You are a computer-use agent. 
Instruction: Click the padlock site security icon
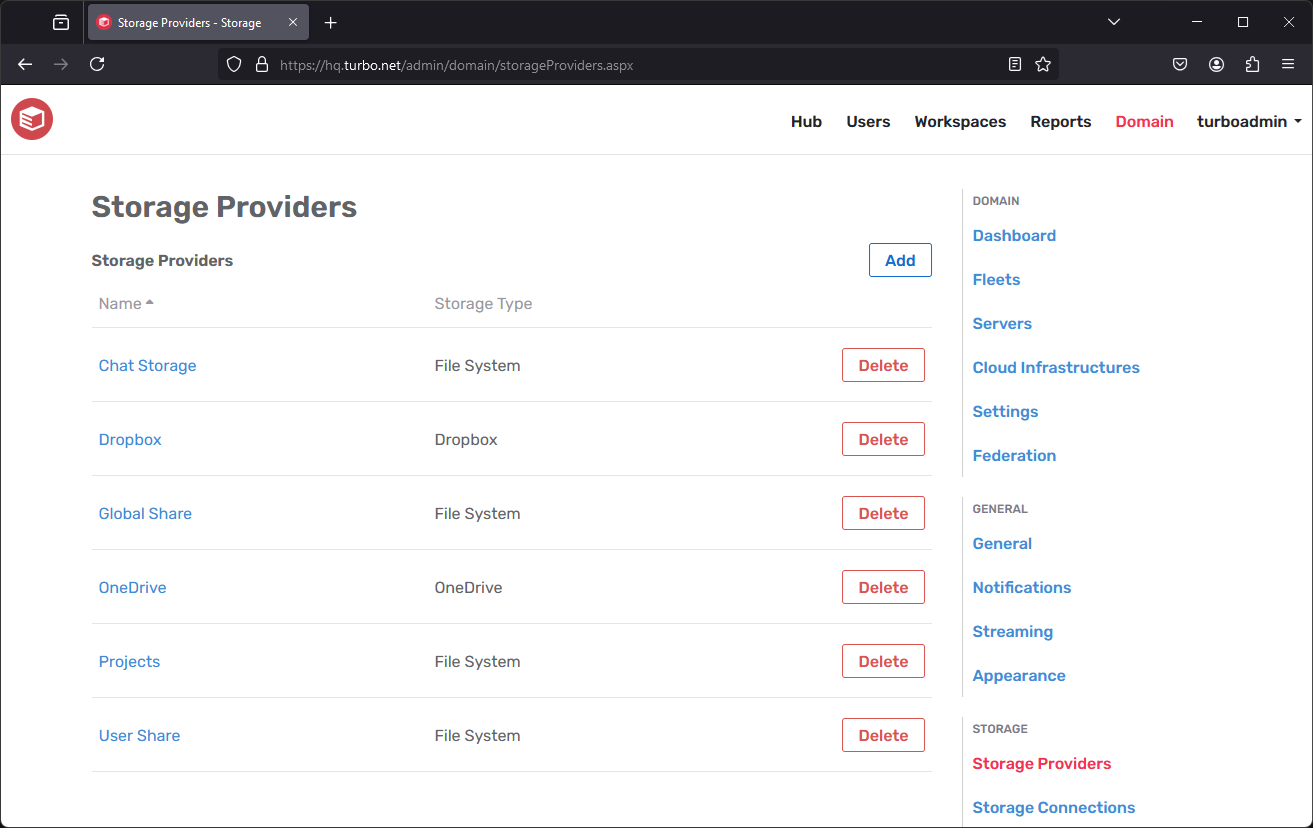pos(261,64)
